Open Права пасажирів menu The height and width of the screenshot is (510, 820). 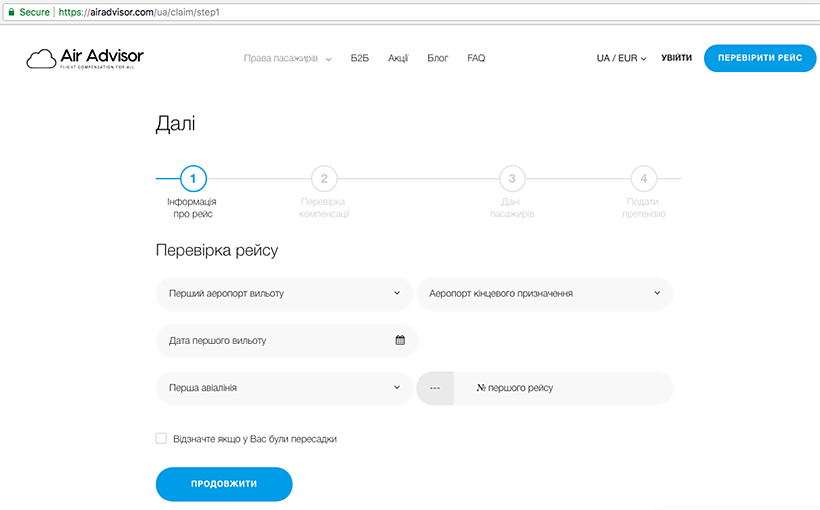(287, 58)
